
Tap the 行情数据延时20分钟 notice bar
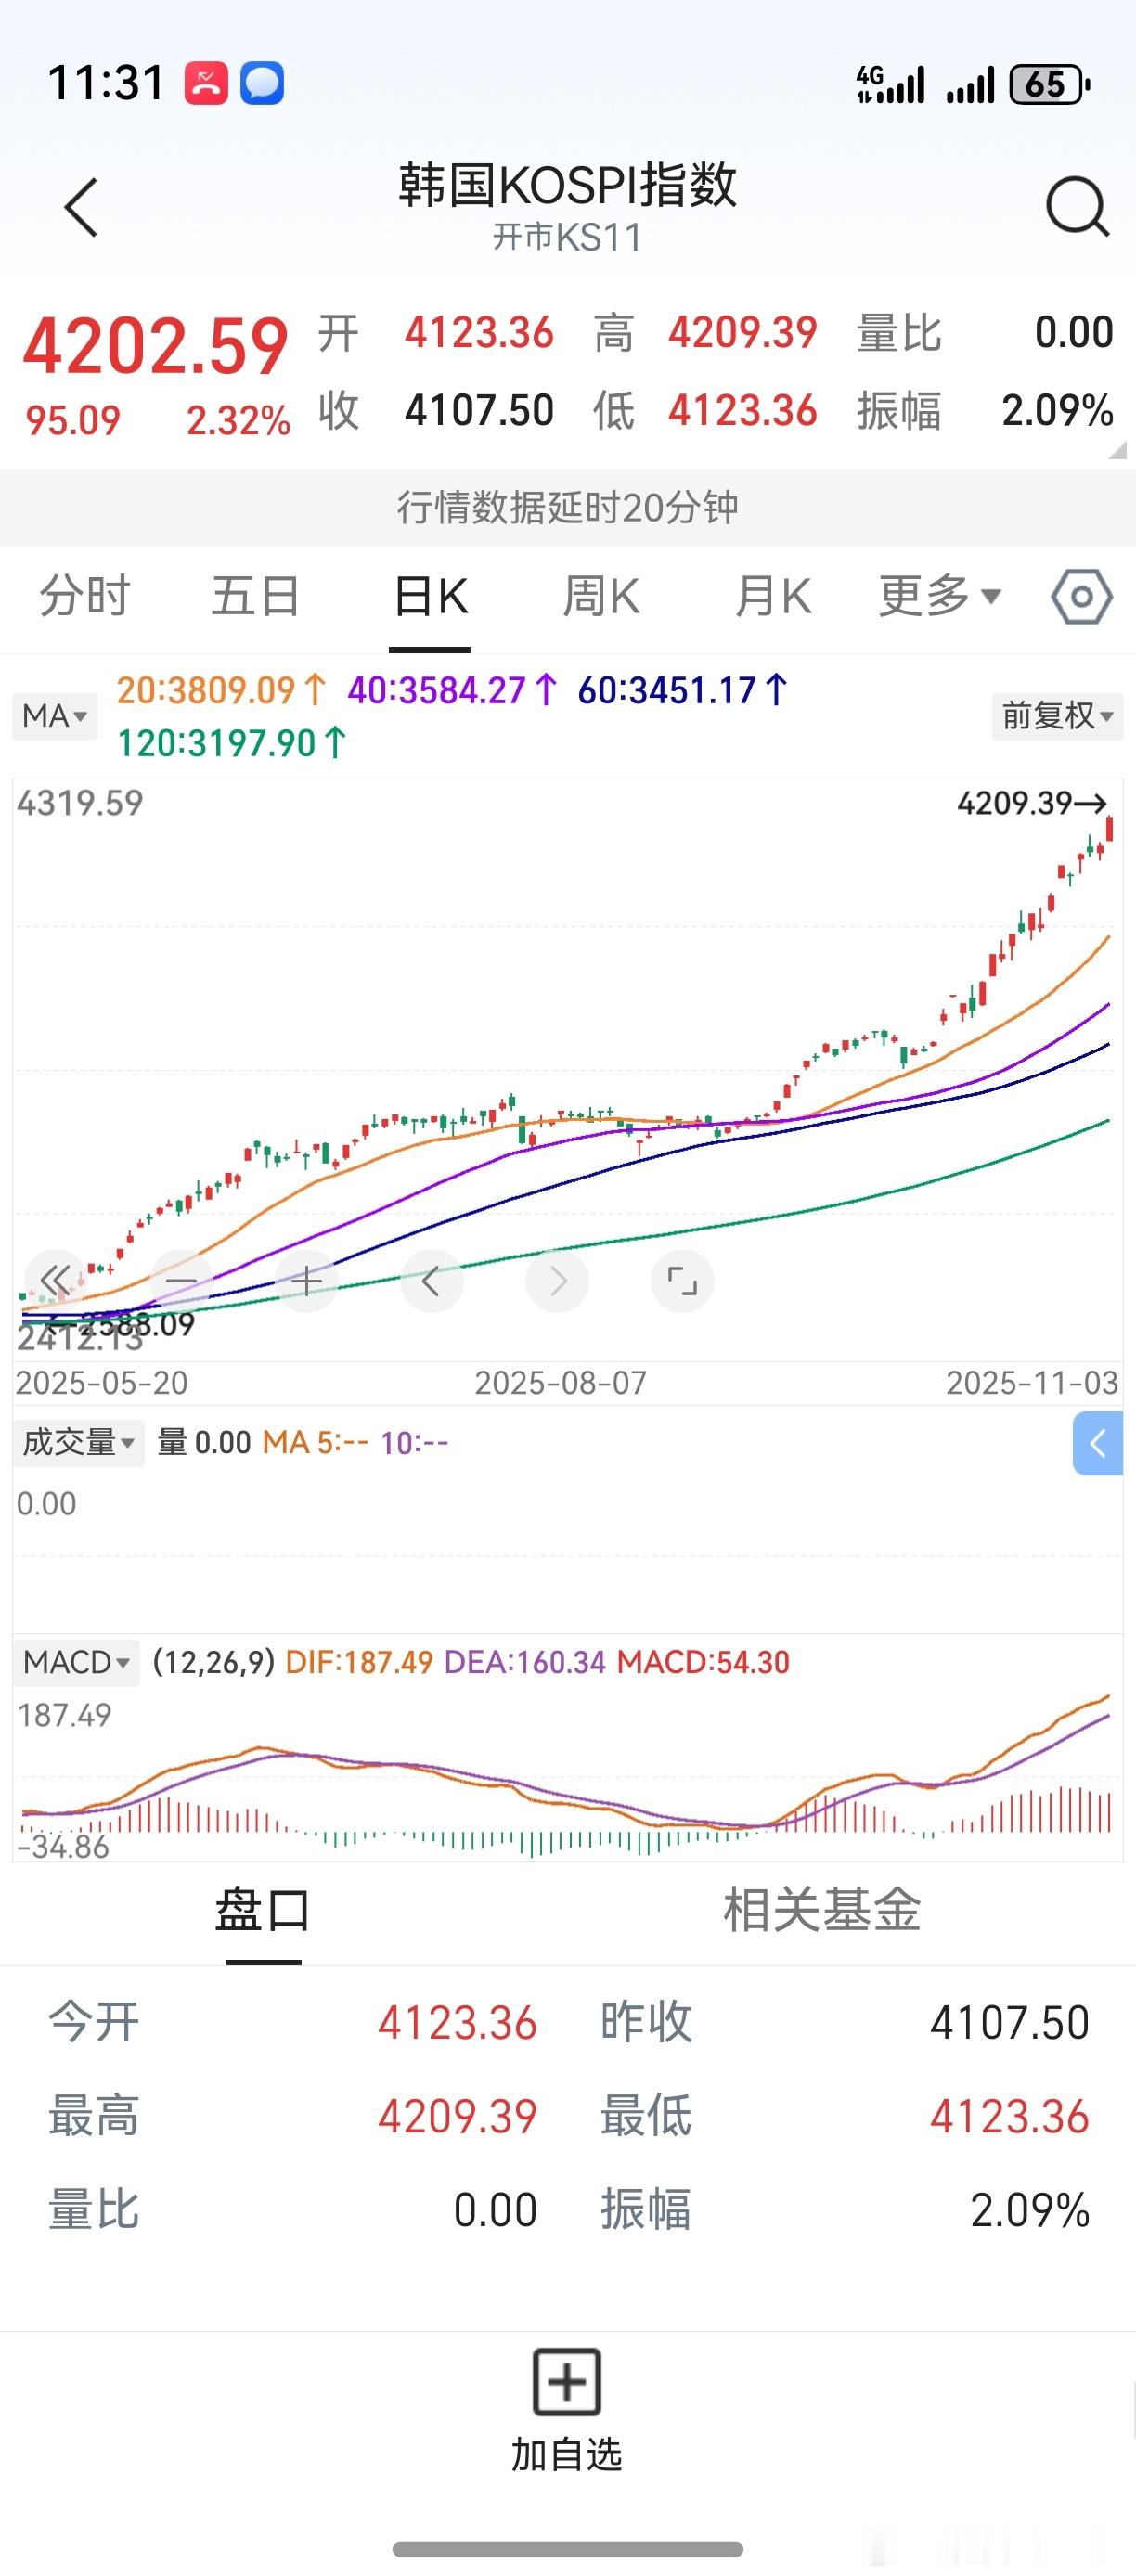pyautogui.click(x=568, y=507)
